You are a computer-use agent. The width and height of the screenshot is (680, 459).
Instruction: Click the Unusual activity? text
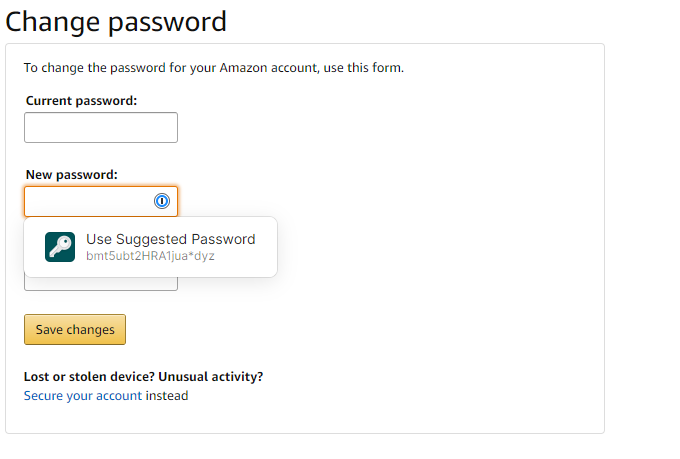[211, 377]
